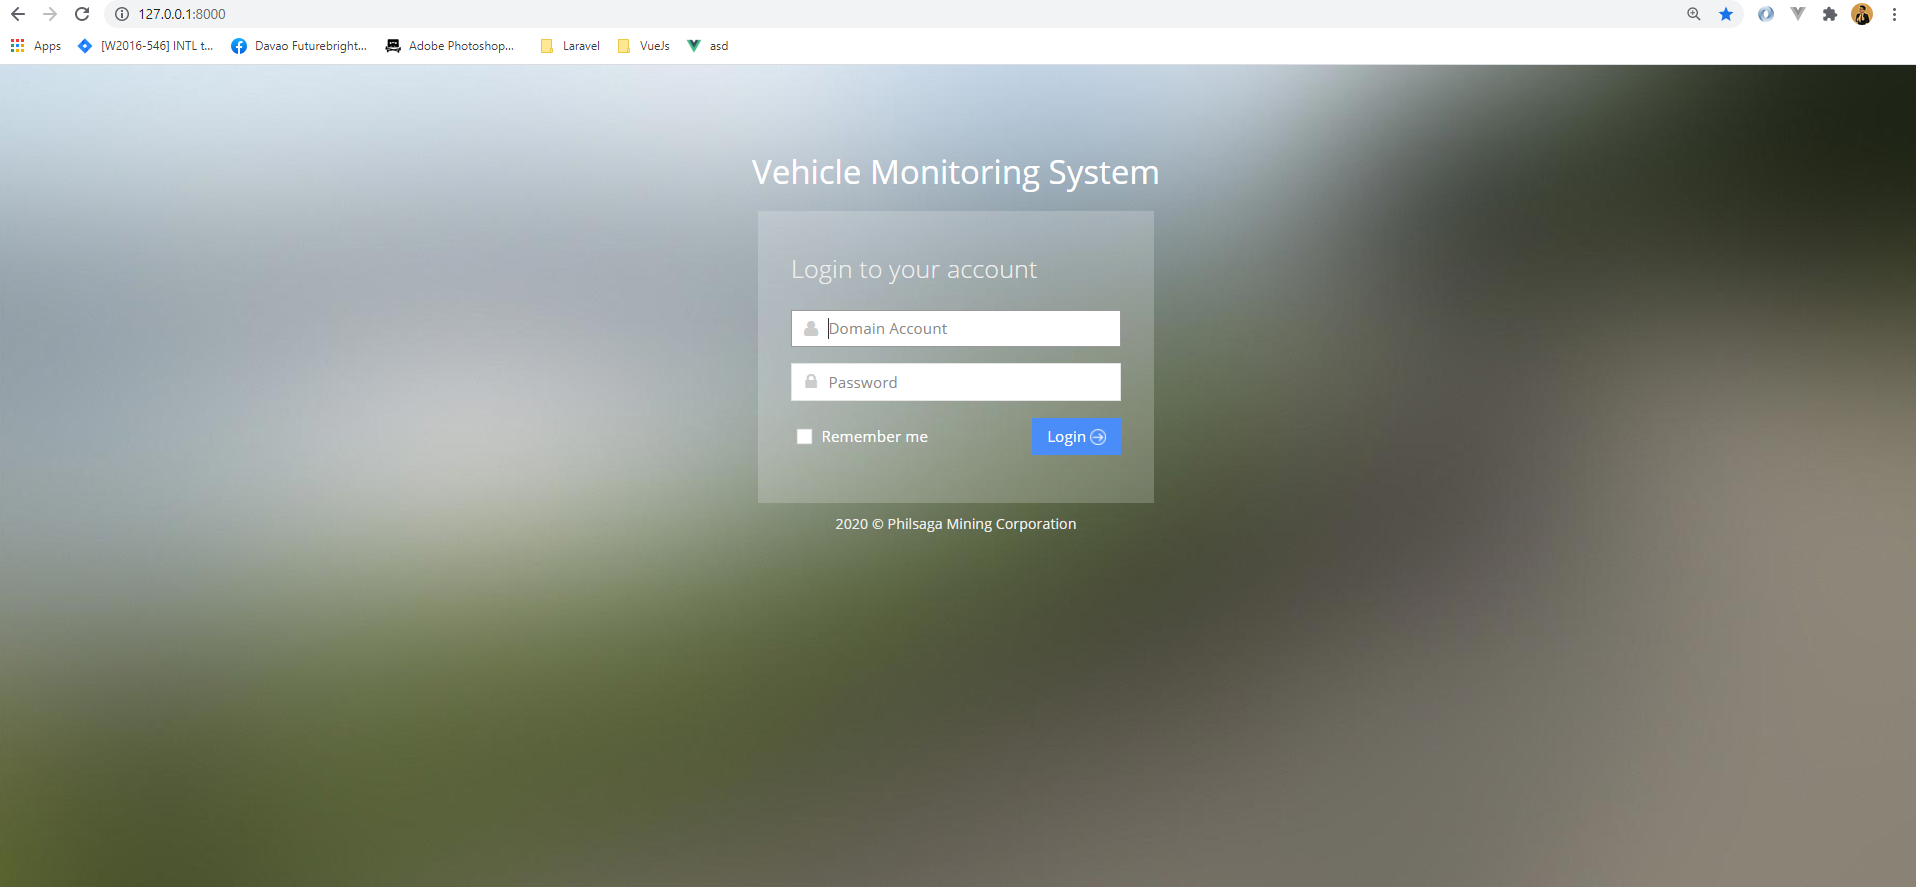Open the Vue devtools extension icon
This screenshot has width=1916, height=887.
coord(1798,14)
